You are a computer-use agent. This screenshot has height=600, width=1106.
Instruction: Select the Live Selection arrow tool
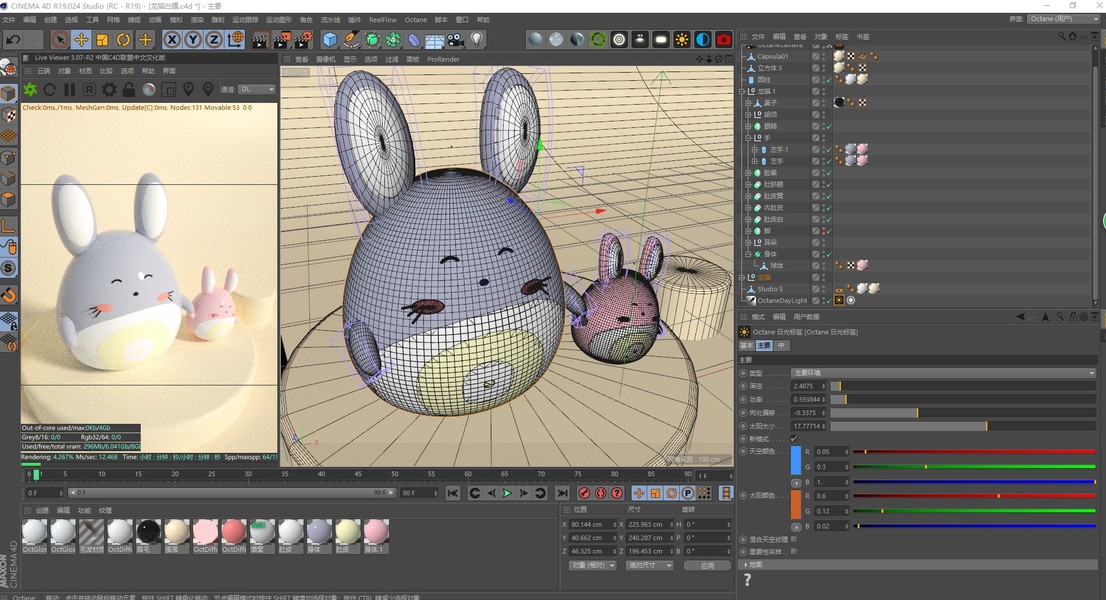[x=60, y=39]
